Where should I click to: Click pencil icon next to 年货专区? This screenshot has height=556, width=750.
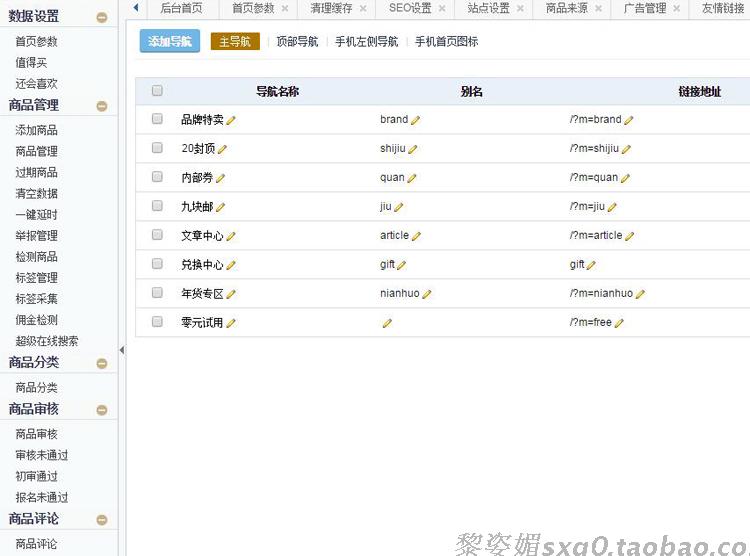tap(231, 294)
